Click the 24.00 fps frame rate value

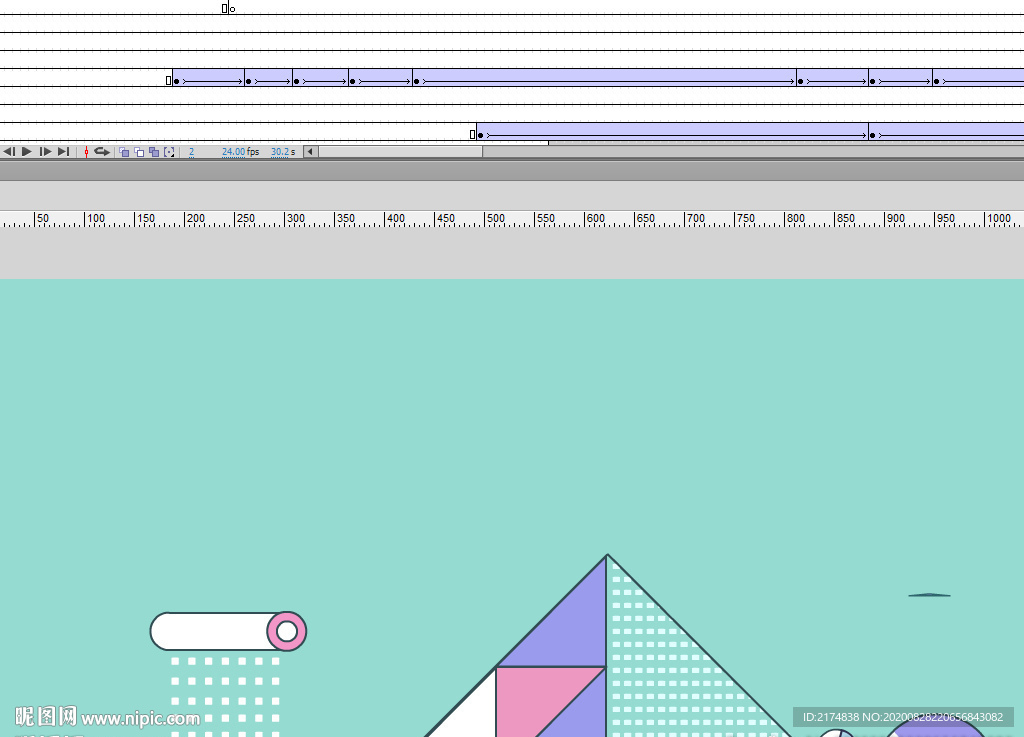(x=240, y=151)
